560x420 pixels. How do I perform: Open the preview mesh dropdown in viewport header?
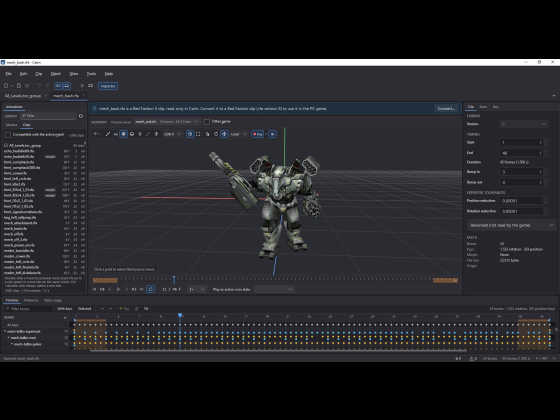[x=167, y=122]
